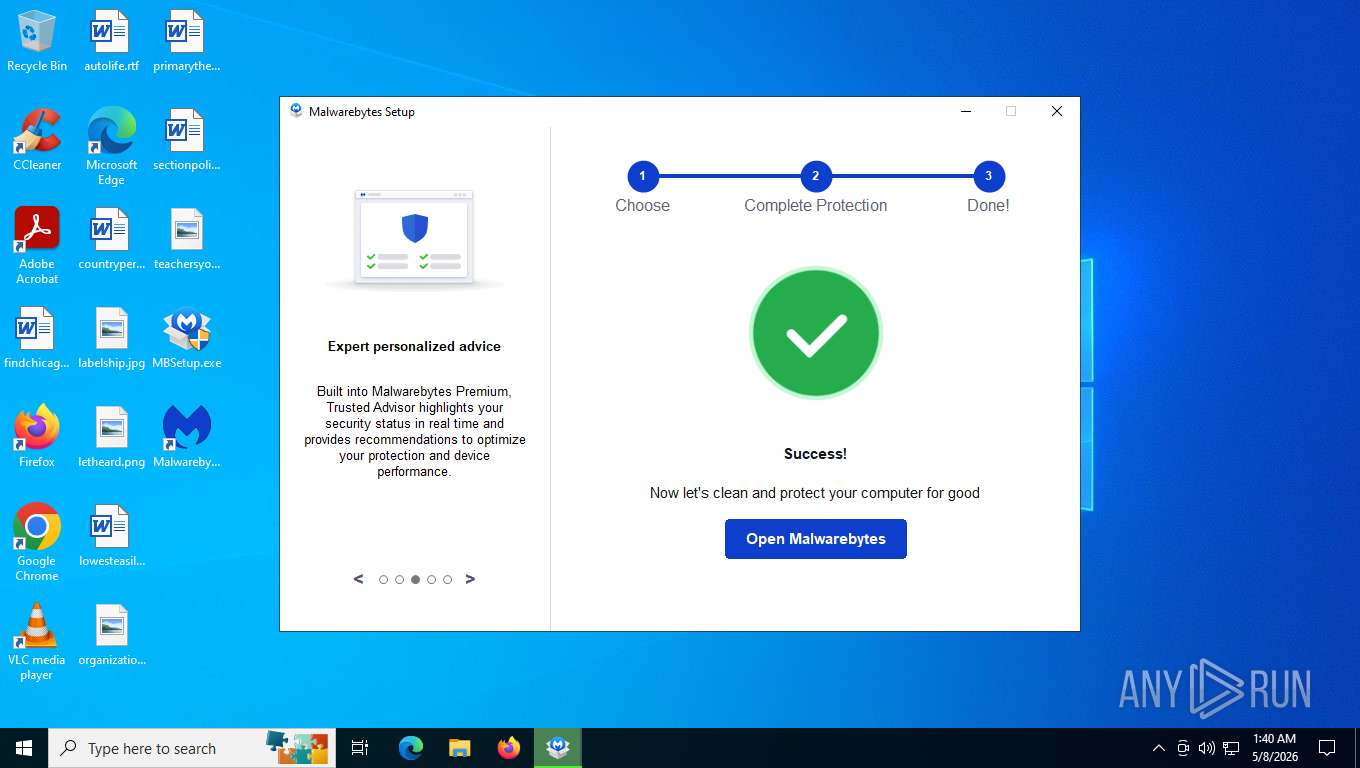Launch Edge from the taskbar
The height and width of the screenshot is (768, 1360).
(x=410, y=748)
